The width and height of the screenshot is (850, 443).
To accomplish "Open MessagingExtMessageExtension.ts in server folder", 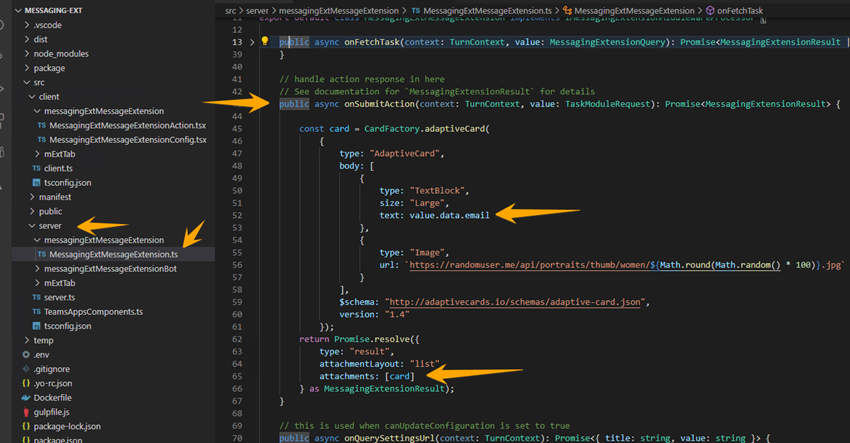I will point(113,254).
